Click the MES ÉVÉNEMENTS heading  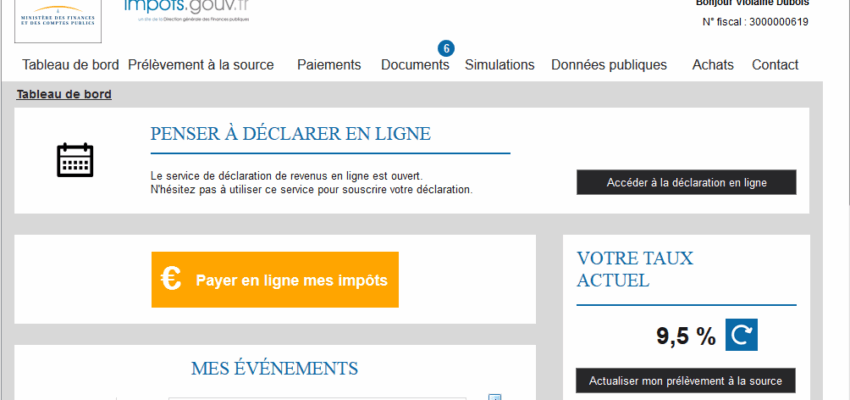[275, 369]
